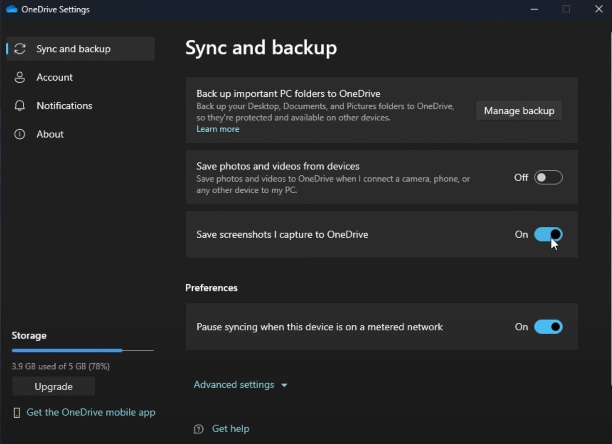
Task: Click 'Back up important PC folders to OneDrive' title
Action: pyautogui.click(x=288, y=94)
